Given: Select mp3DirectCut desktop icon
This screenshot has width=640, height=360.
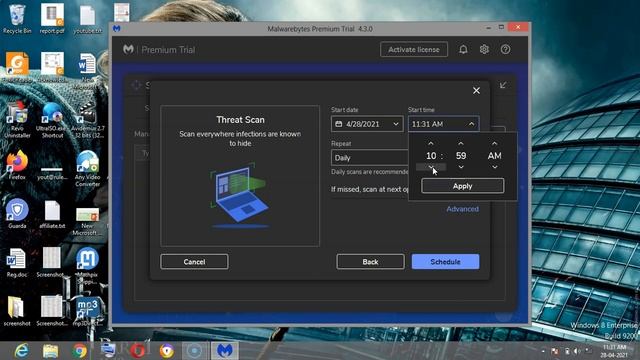Looking at the screenshot, I should tap(87, 312).
